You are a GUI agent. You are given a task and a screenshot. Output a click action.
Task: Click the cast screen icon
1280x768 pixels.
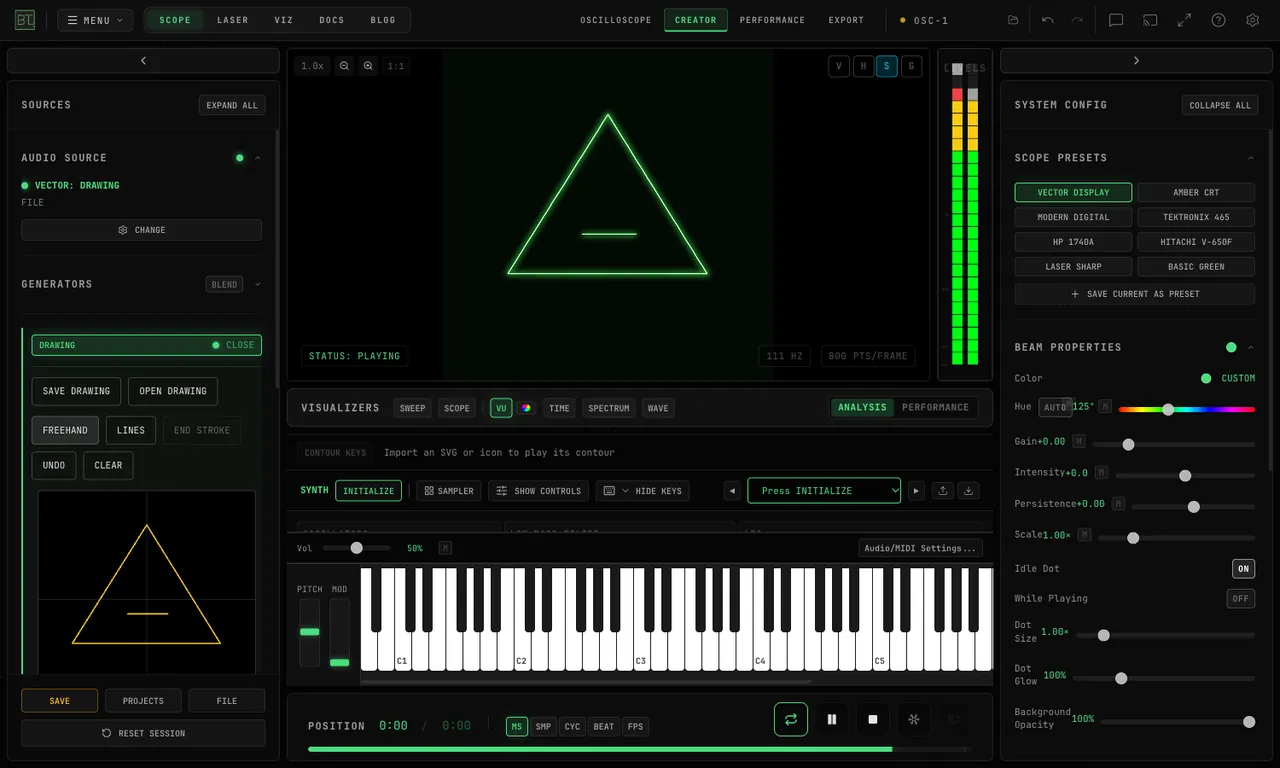[1150, 20]
